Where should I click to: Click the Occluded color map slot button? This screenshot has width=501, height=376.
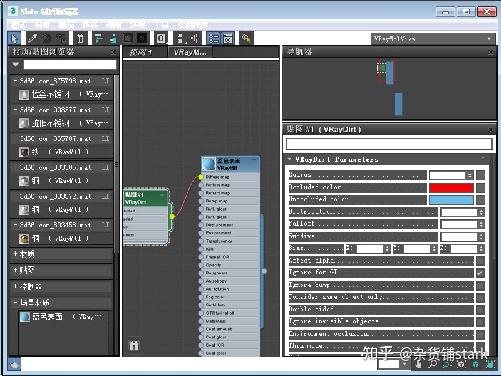(480, 188)
